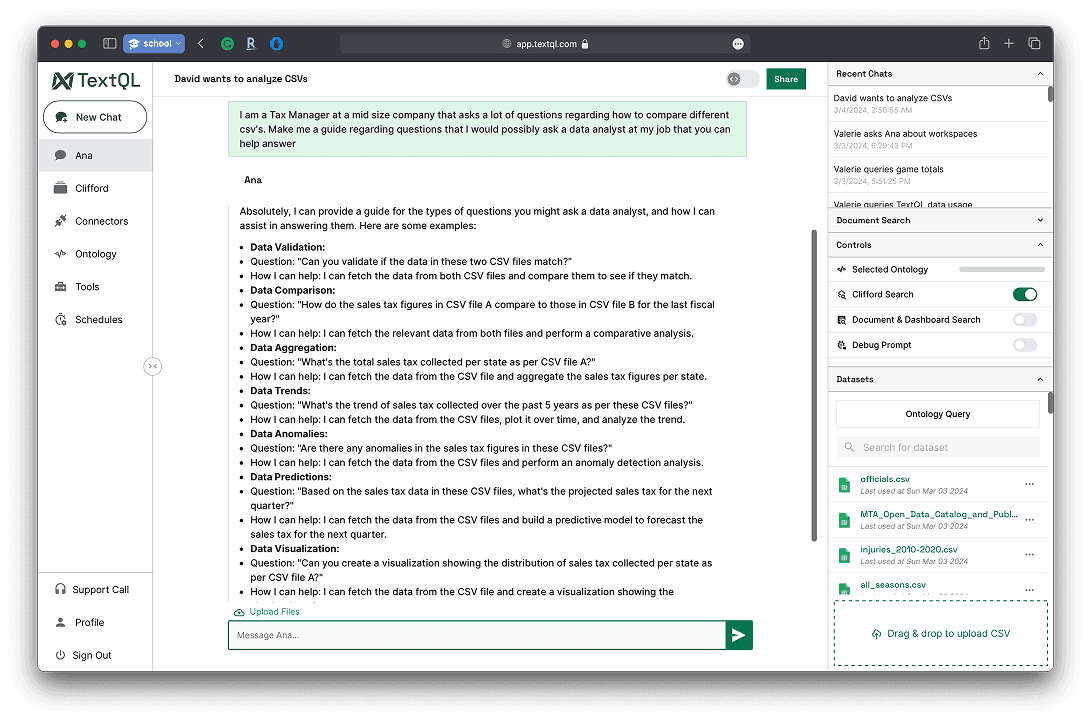Collapse the Controls section
This screenshot has width=1091, height=722.
point(1040,245)
